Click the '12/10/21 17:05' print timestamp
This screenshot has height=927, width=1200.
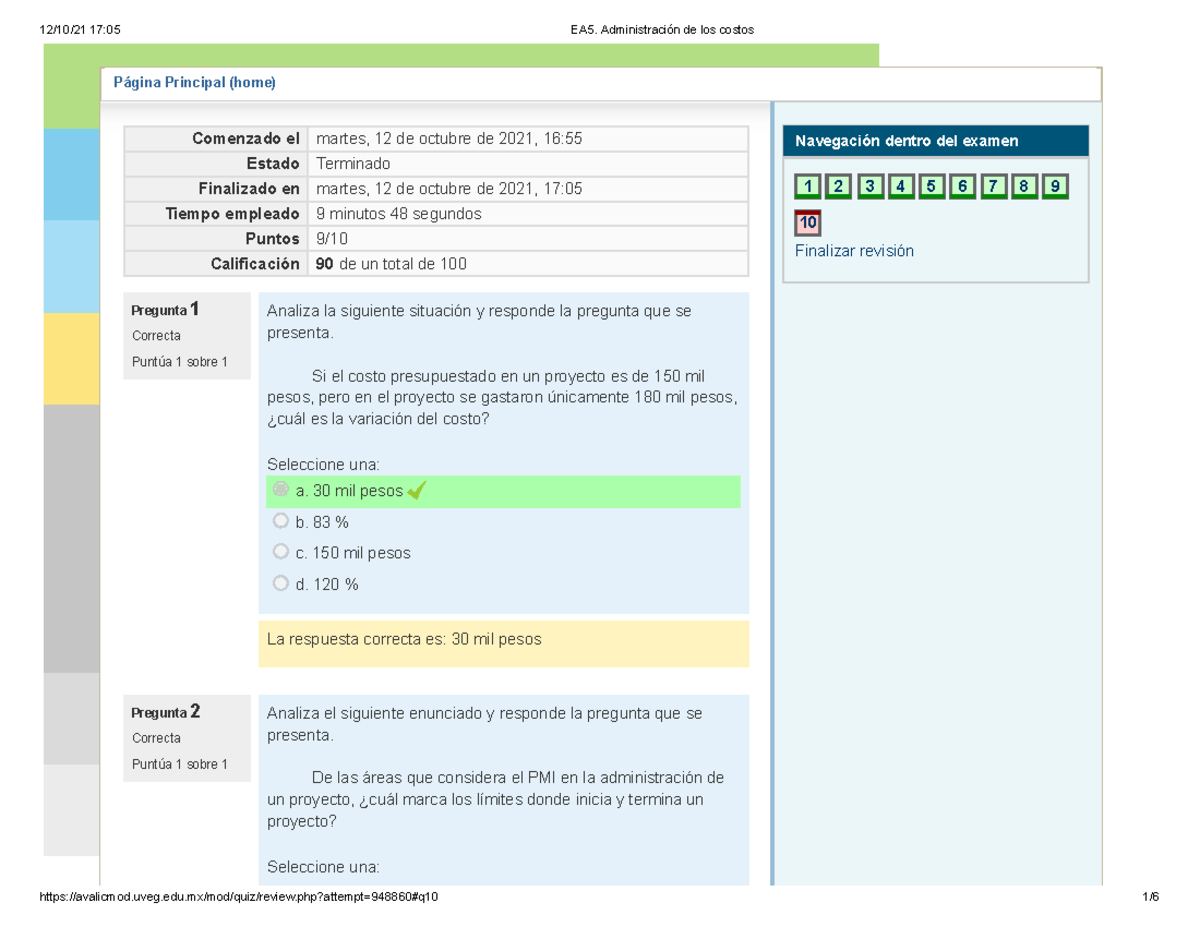pyautogui.click(x=80, y=29)
